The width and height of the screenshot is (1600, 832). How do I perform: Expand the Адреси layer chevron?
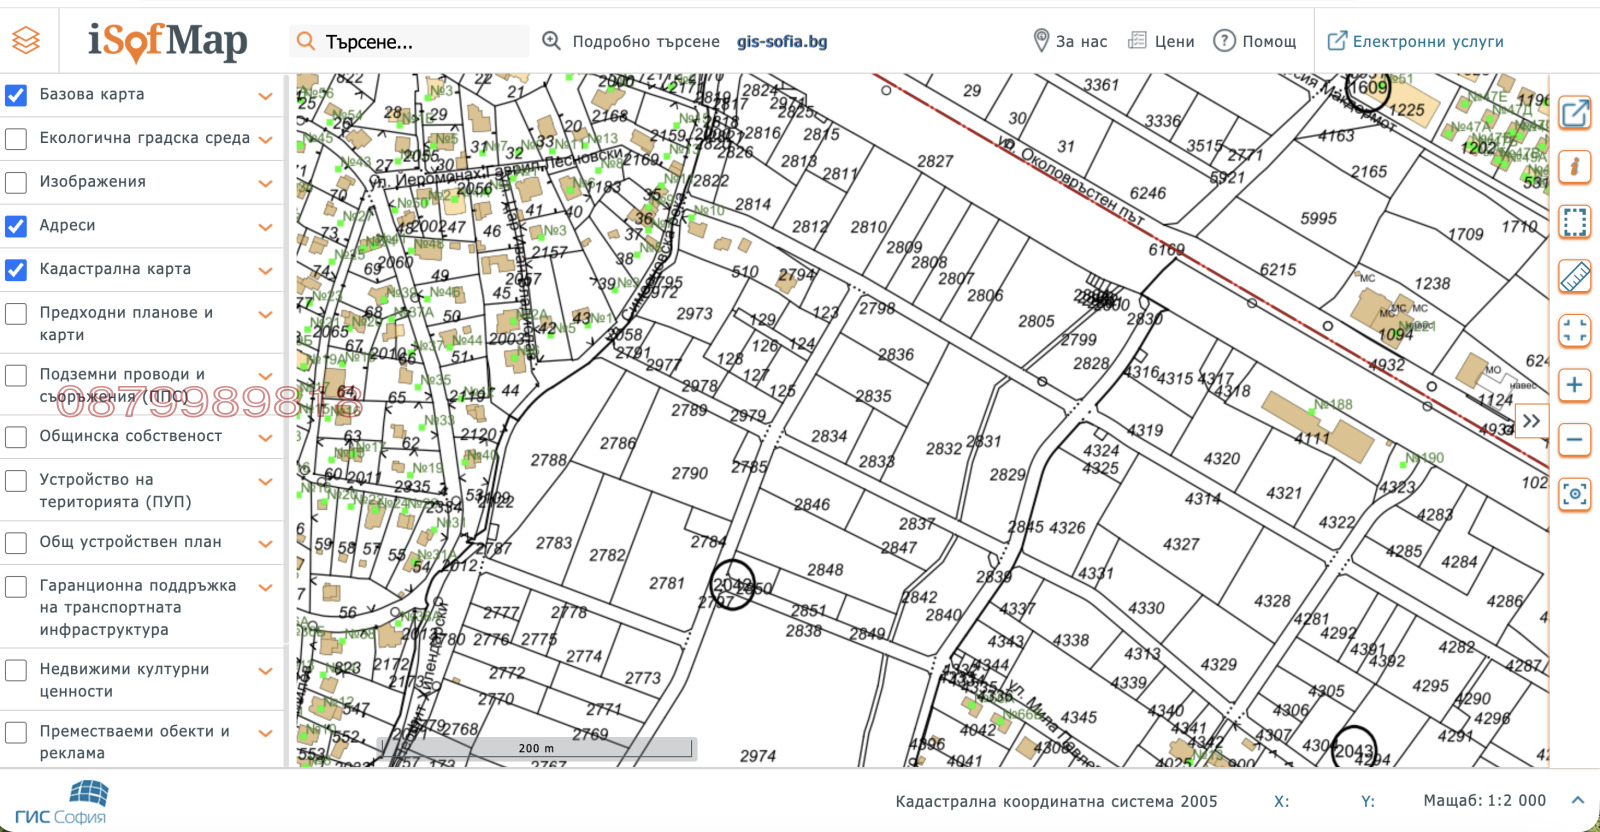265,227
